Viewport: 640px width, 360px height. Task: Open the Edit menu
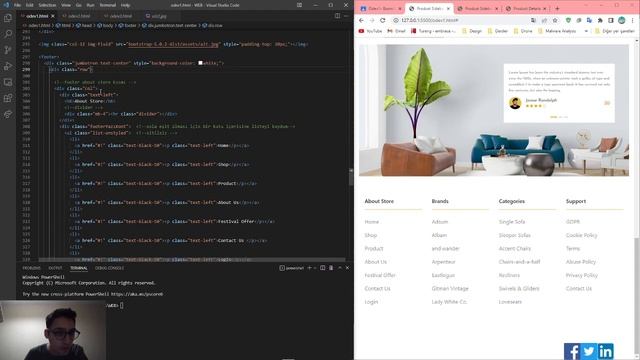(x=30, y=5)
